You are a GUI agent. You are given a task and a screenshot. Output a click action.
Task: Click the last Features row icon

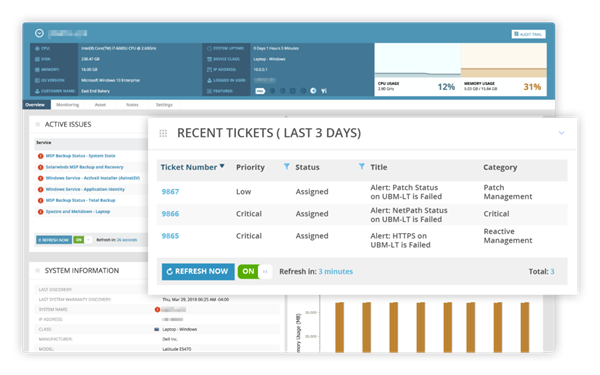pos(324,91)
